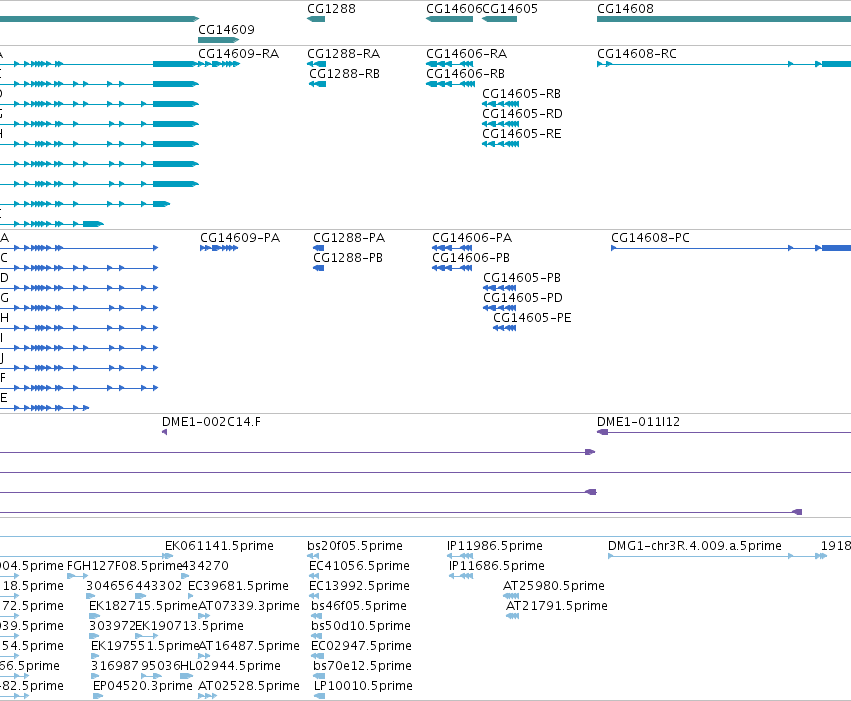Click the CG14606 gene label
Screen dimensions: 851x701
454,9
